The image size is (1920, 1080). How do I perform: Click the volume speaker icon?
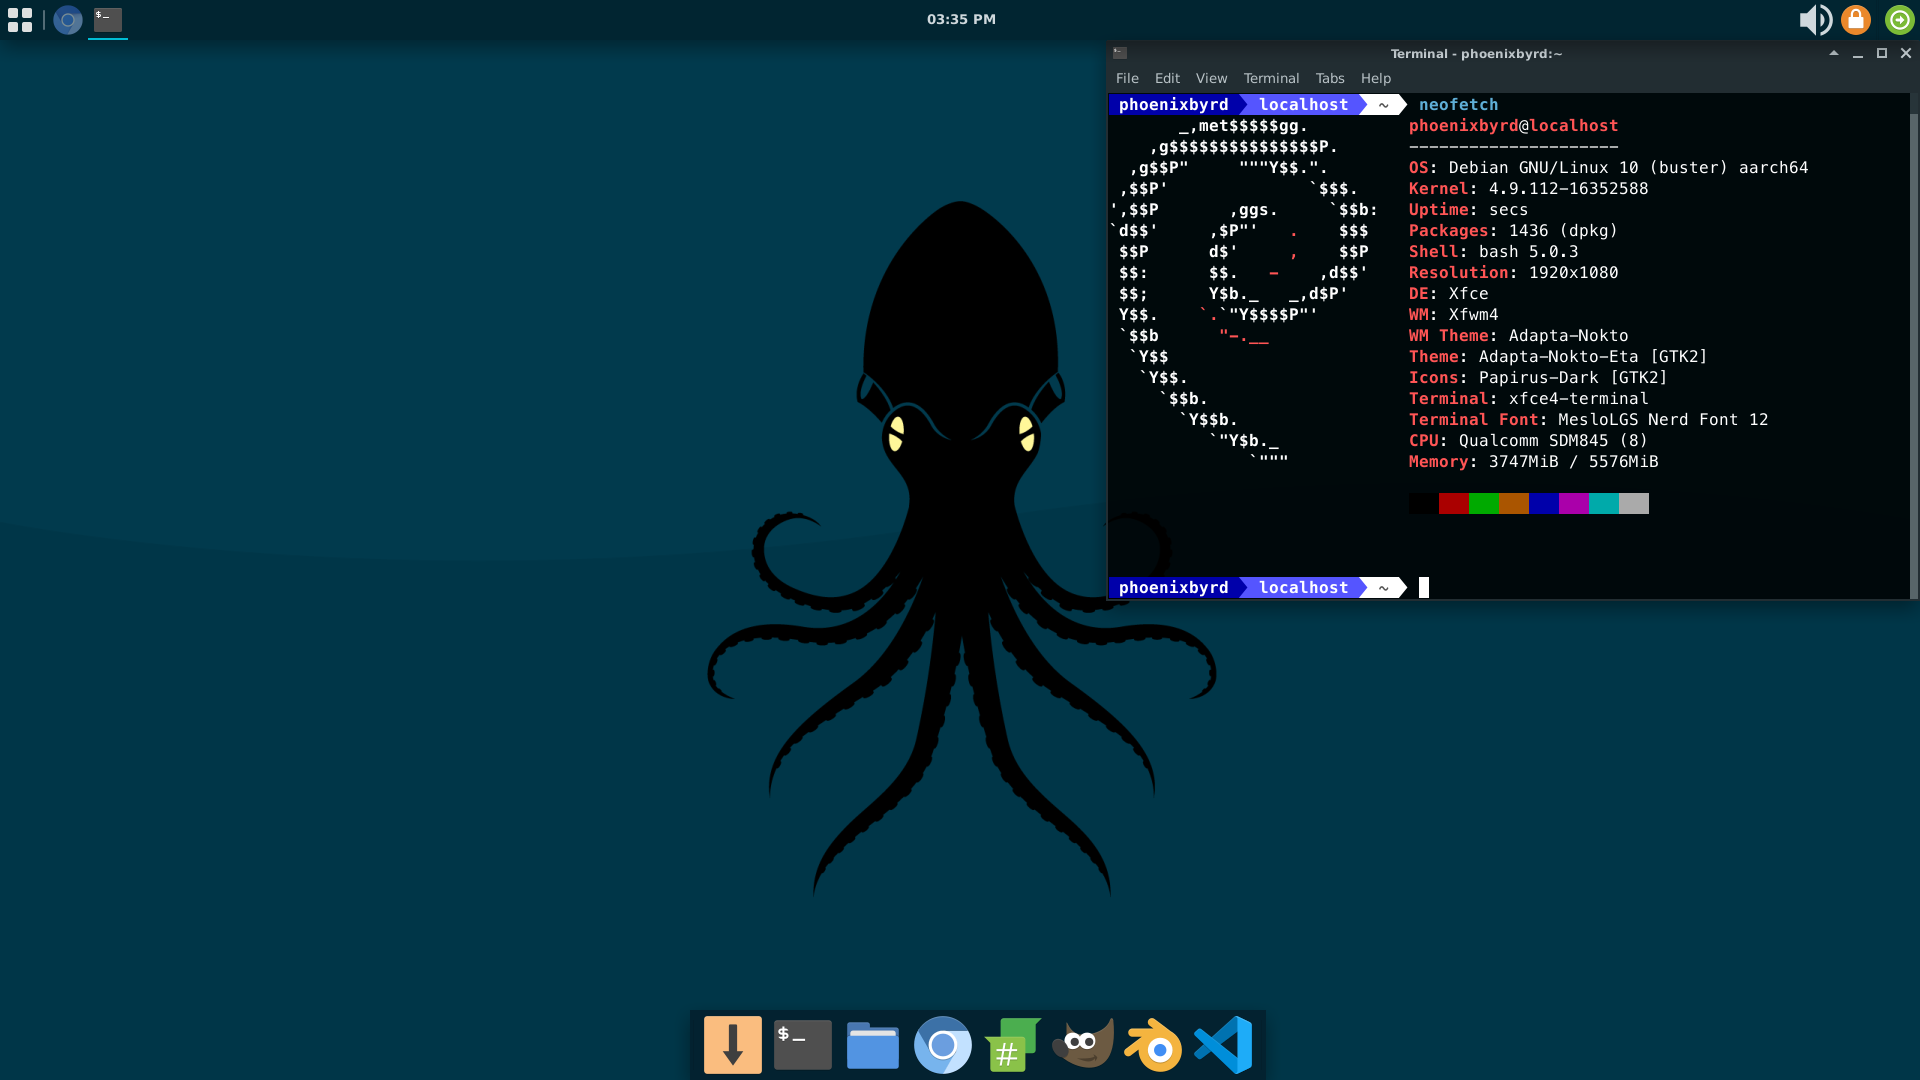click(1814, 19)
